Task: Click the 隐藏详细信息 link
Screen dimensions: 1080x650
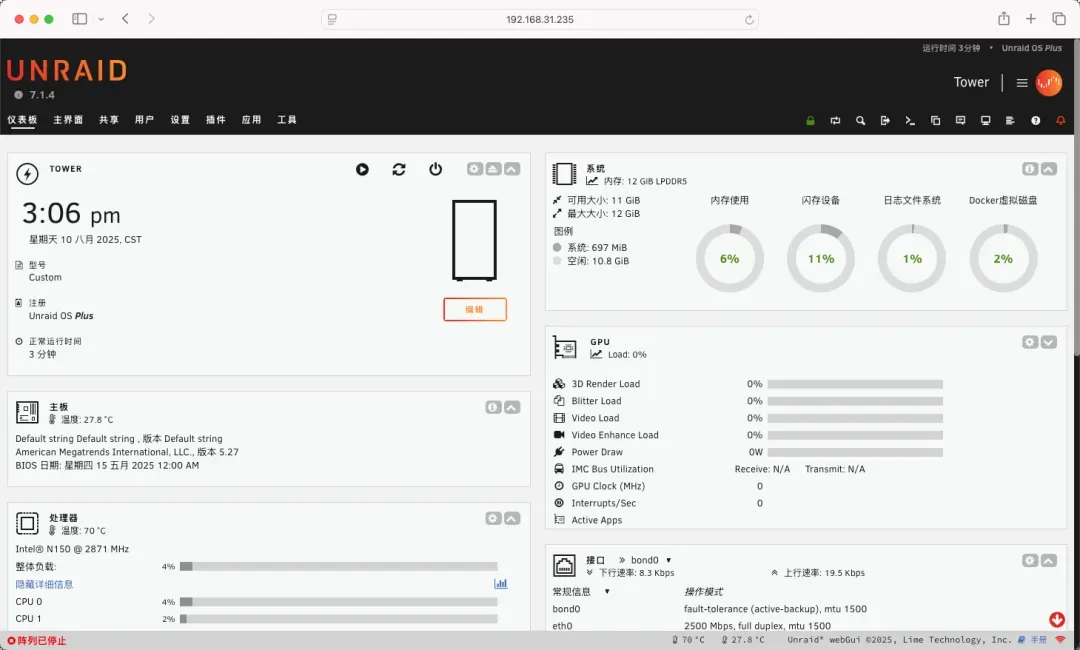Action: [44, 584]
